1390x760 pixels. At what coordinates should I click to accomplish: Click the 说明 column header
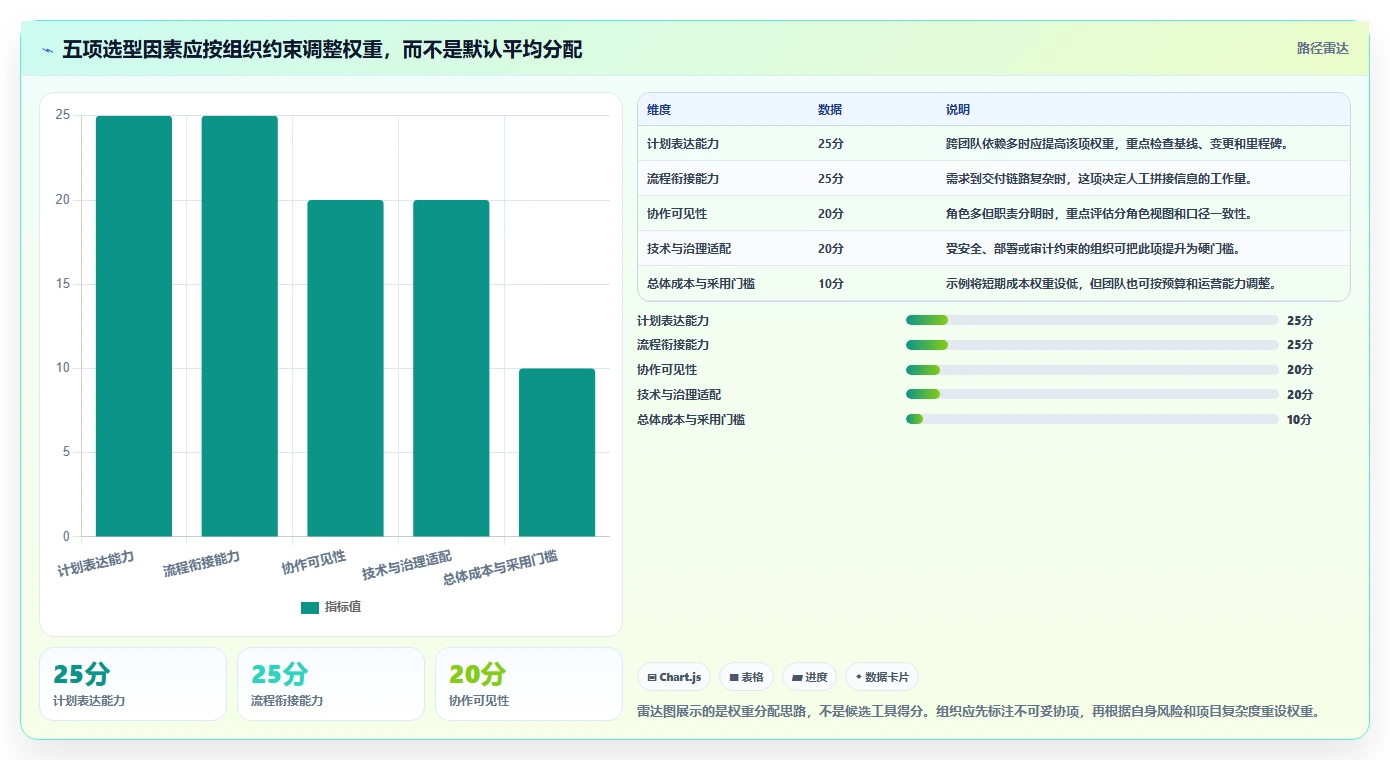tap(958, 110)
